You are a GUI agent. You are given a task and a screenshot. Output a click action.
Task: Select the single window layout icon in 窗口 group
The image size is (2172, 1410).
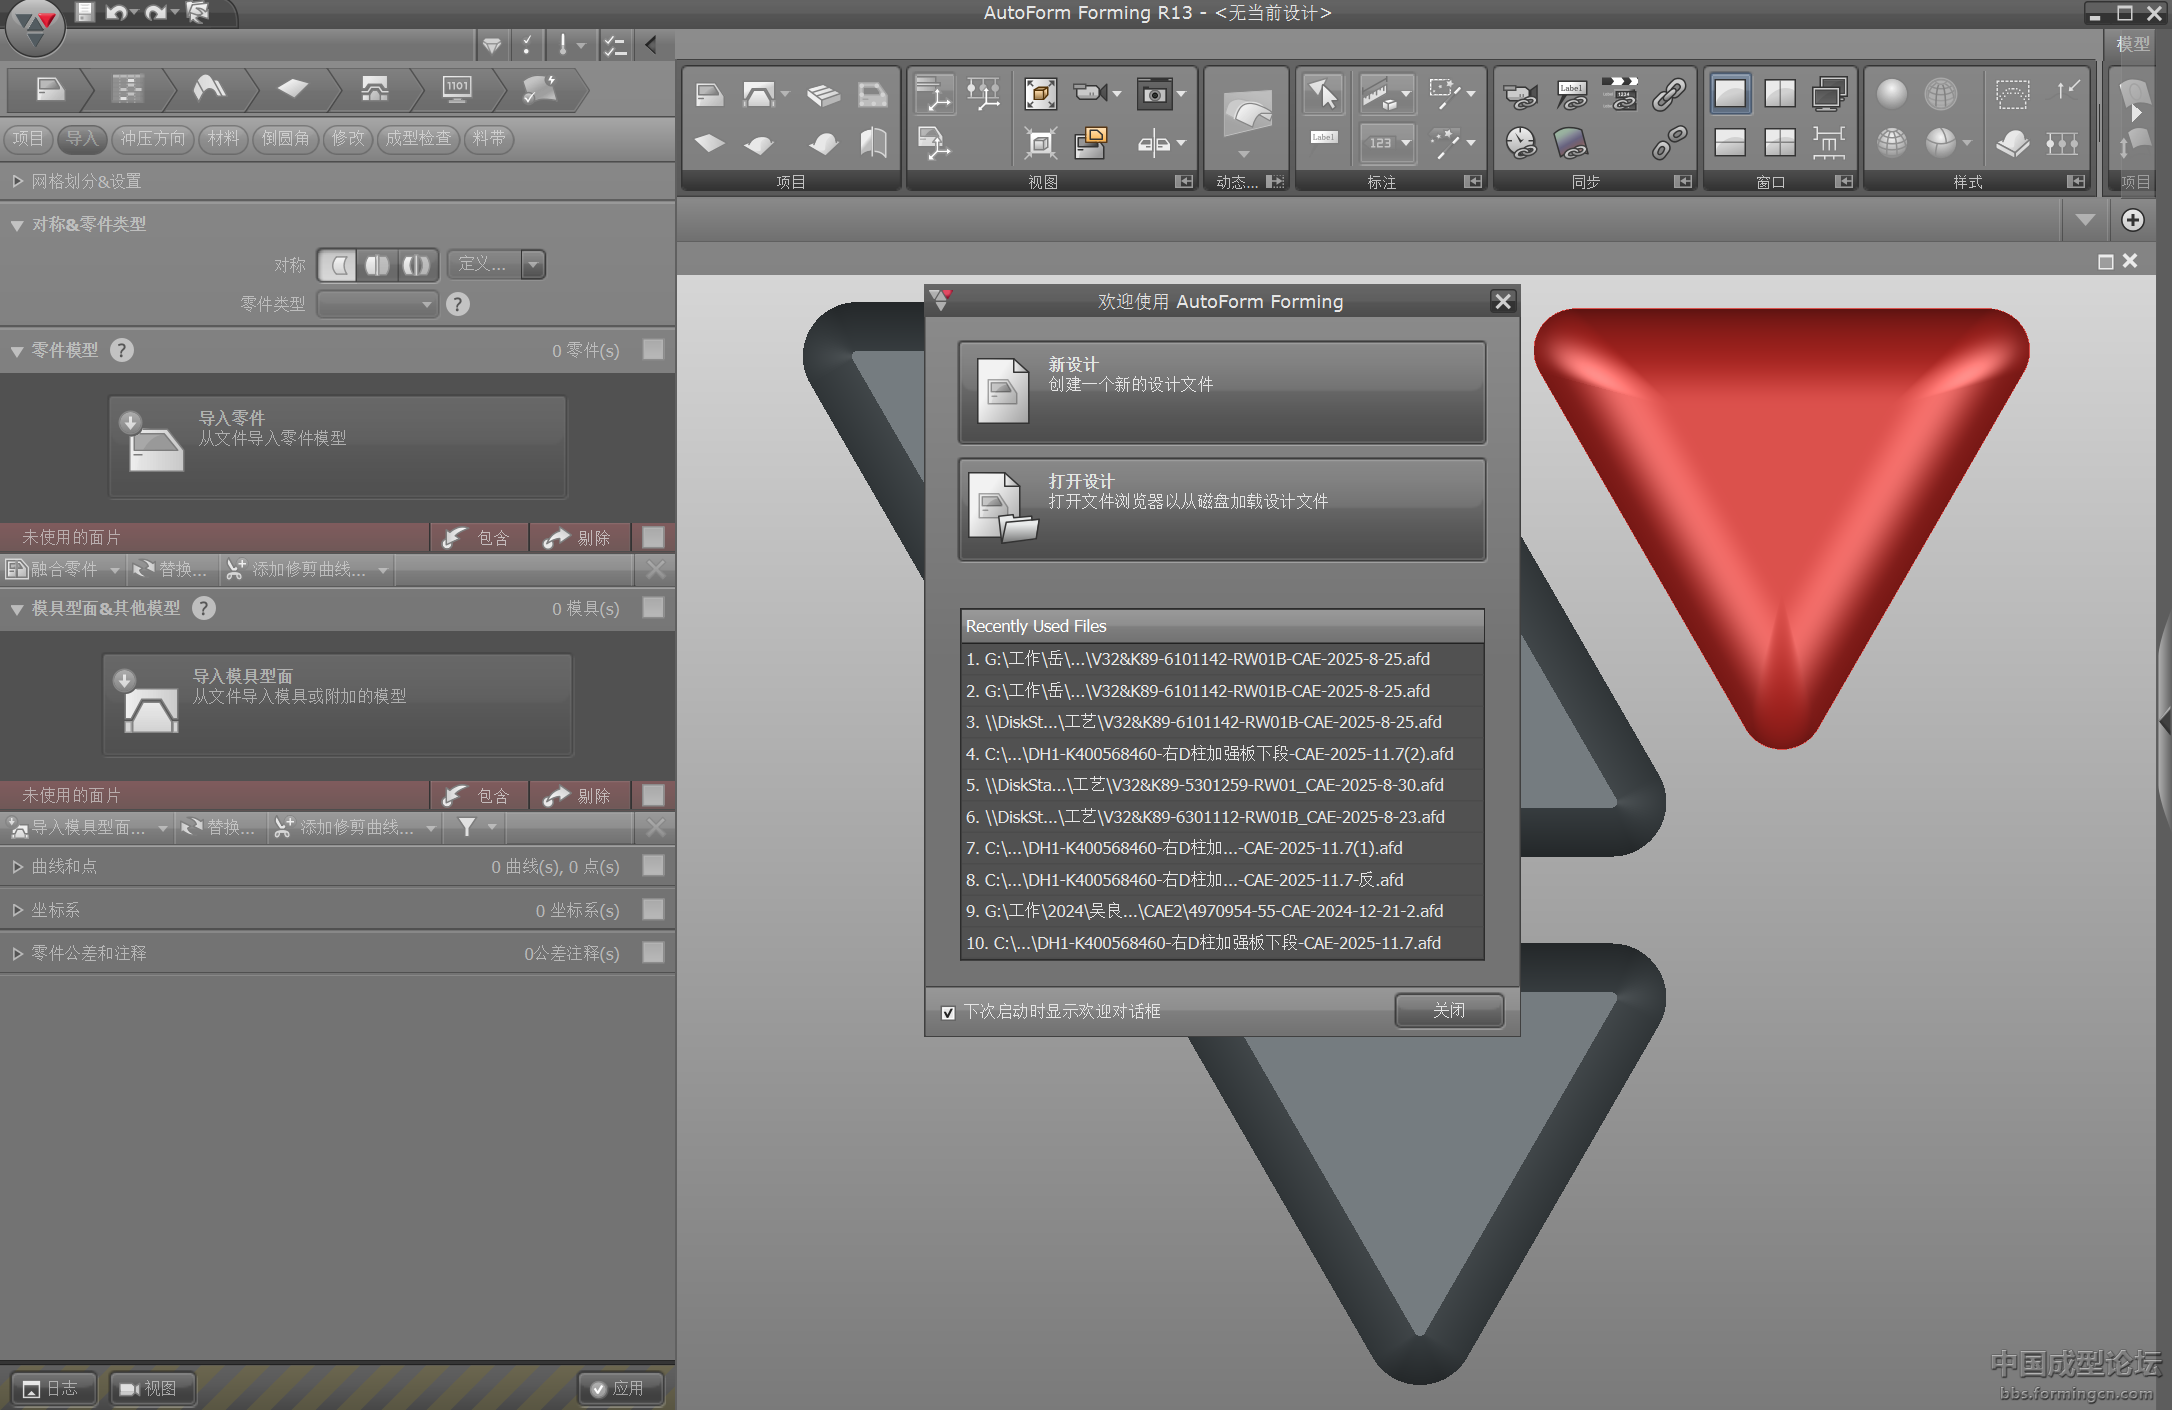click(x=1730, y=94)
